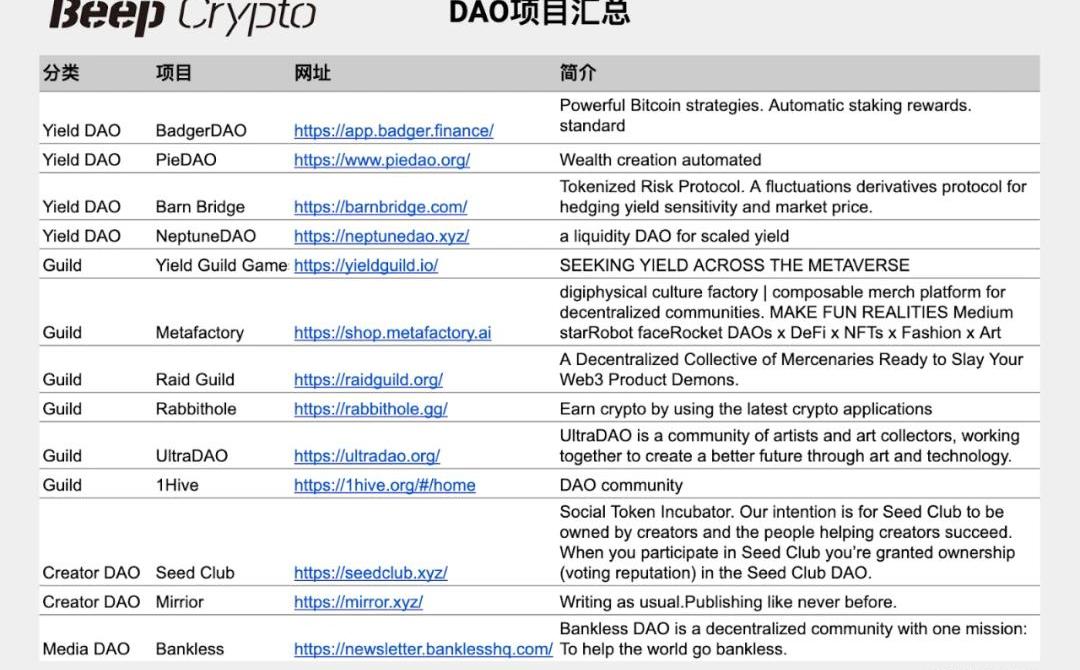Open the 1hive.org home link

[x=384, y=485]
